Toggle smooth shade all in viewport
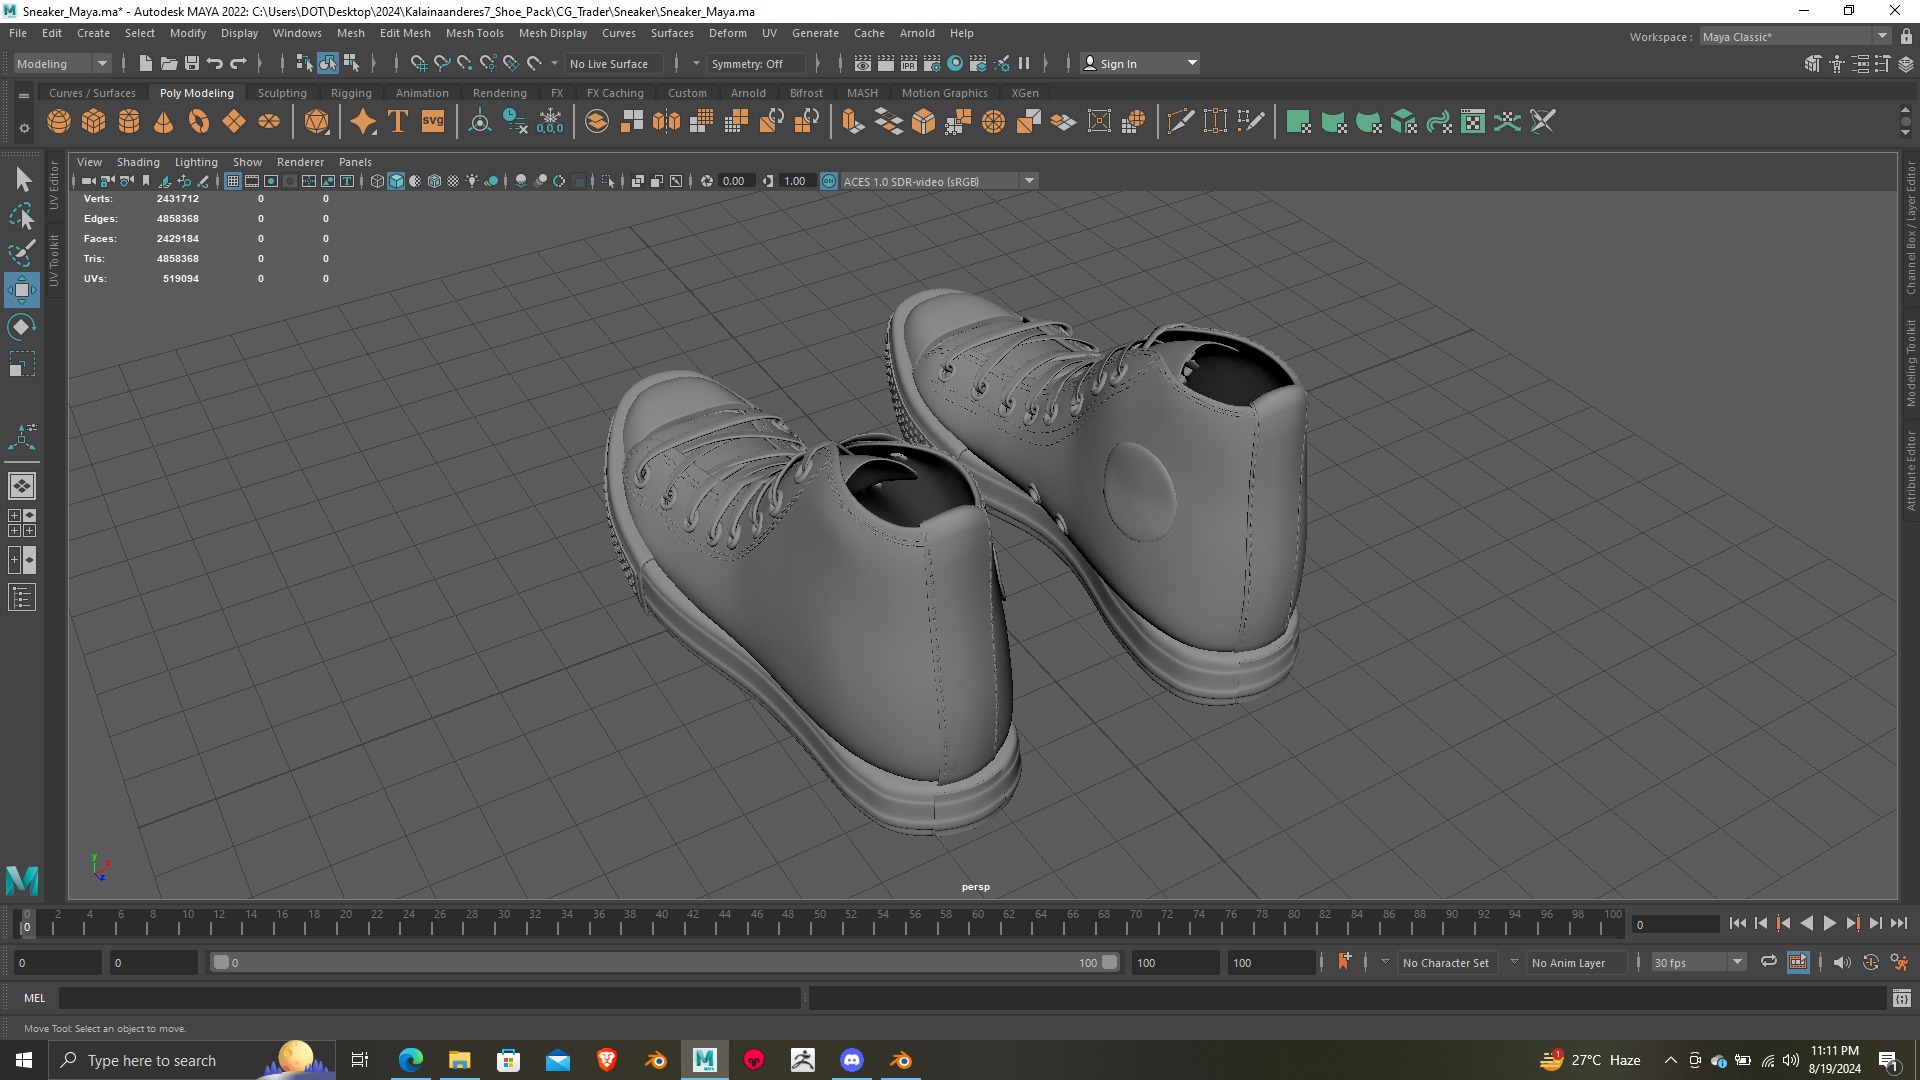Image resolution: width=1920 pixels, height=1080 pixels. click(396, 181)
